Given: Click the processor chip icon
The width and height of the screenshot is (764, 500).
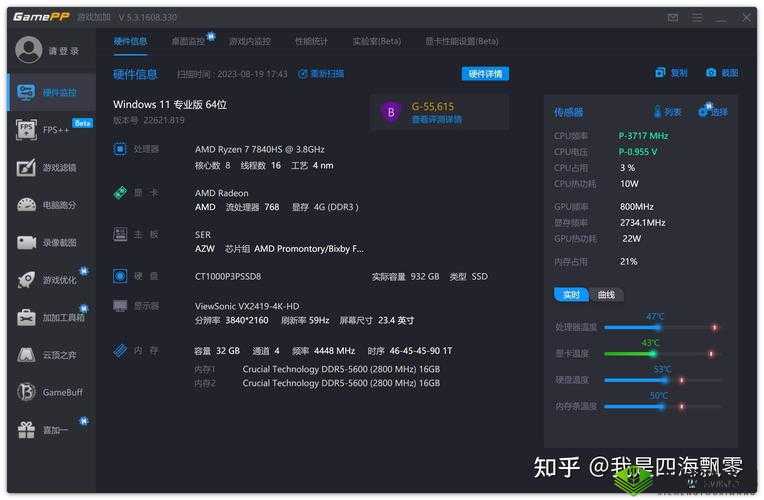Looking at the screenshot, I should click(x=120, y=149).
